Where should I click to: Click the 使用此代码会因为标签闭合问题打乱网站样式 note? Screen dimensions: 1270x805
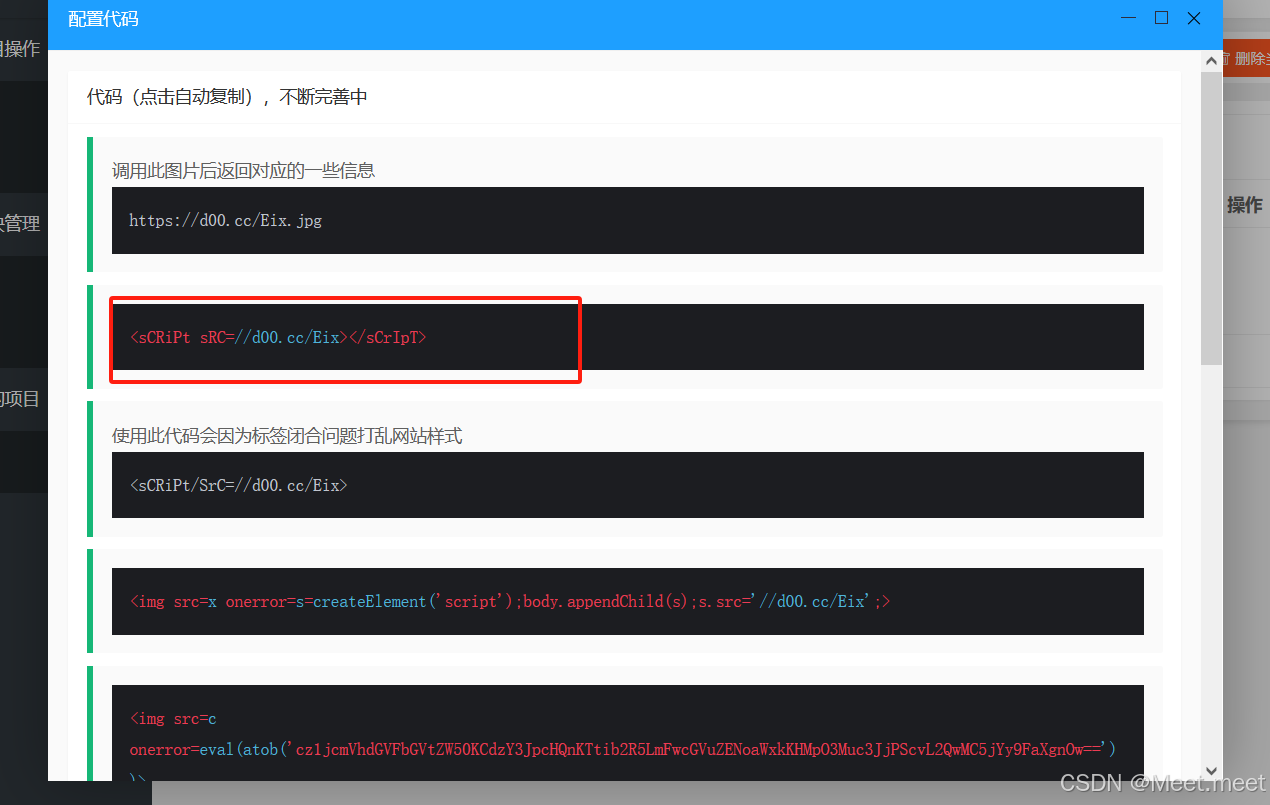[287, 436]
